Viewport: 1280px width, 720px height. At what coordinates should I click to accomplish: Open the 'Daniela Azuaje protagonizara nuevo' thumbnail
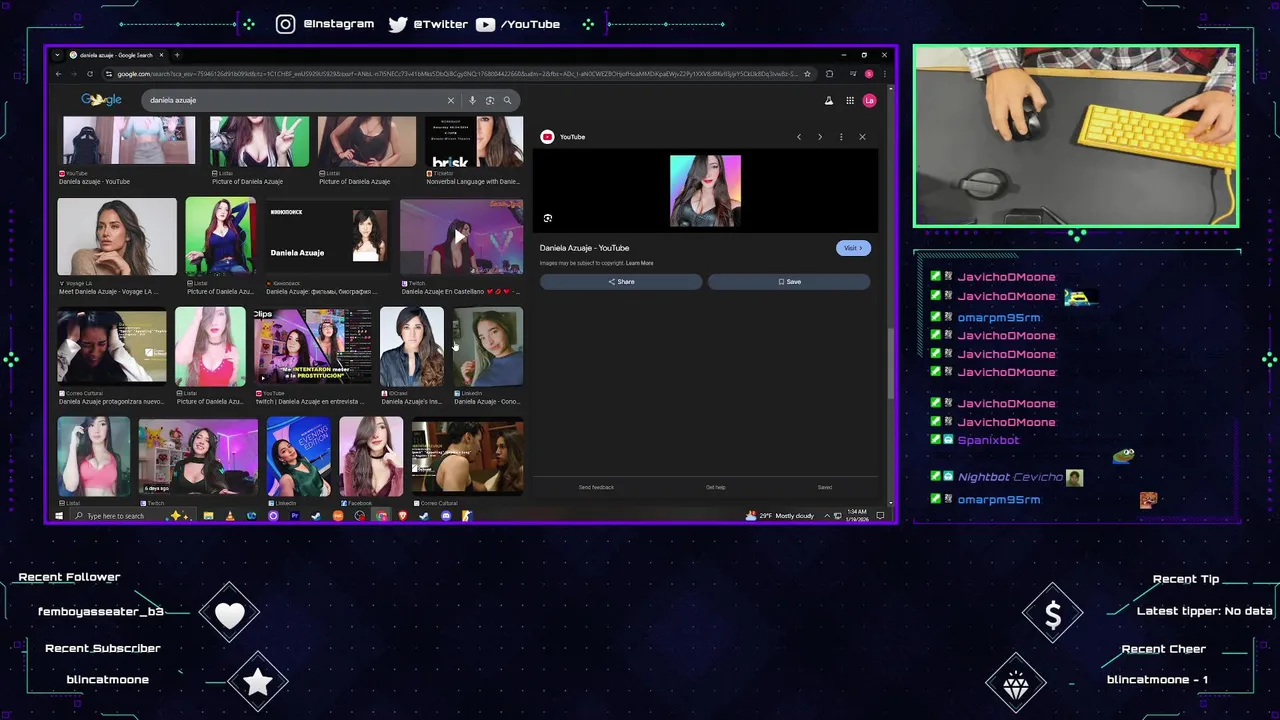coord(112,346)
